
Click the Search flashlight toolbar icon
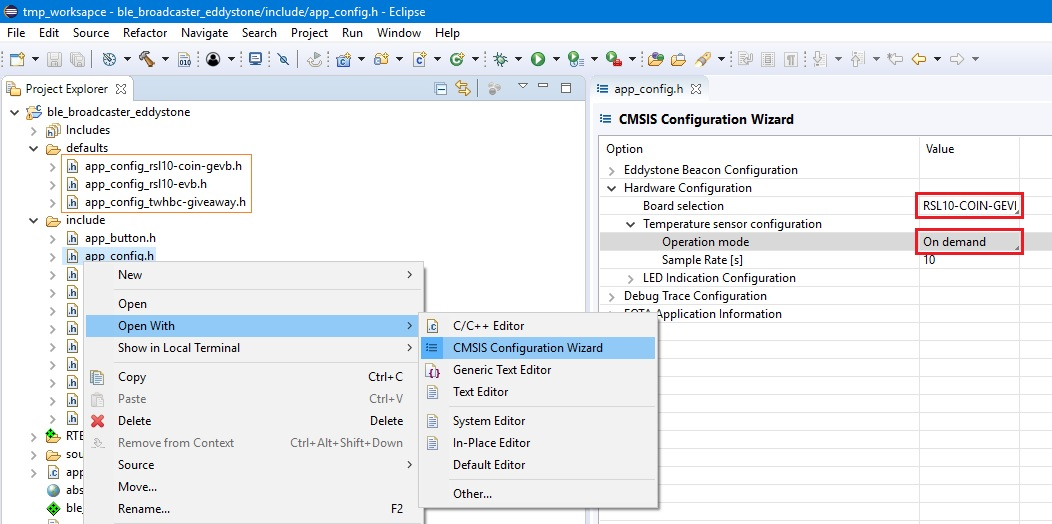click(x=702, y=59)
